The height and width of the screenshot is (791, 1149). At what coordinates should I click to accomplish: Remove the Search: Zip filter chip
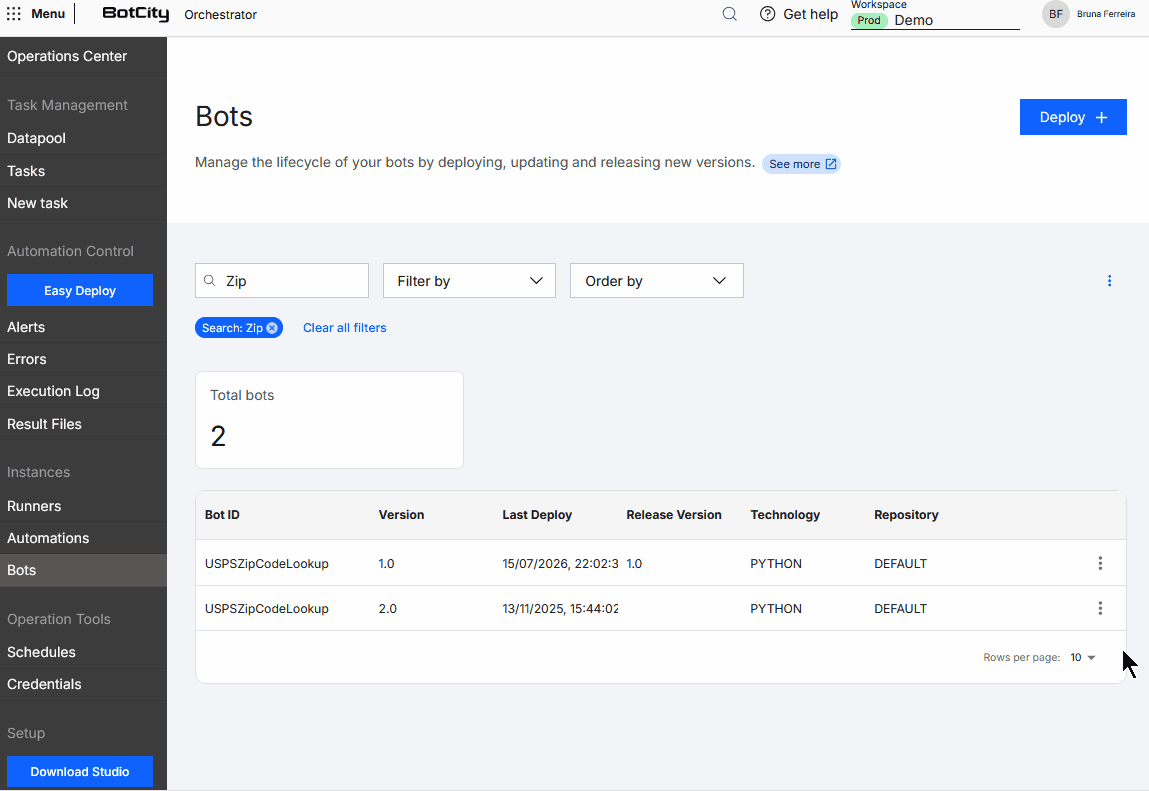(272, 328)
